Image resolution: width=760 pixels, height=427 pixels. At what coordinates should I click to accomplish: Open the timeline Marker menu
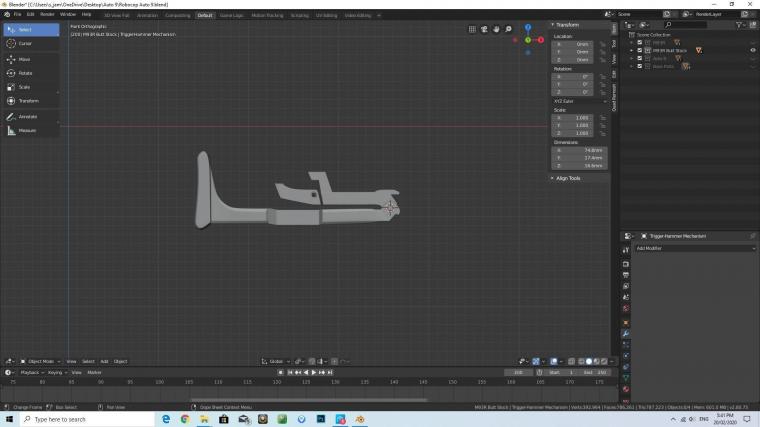(94, 373)
